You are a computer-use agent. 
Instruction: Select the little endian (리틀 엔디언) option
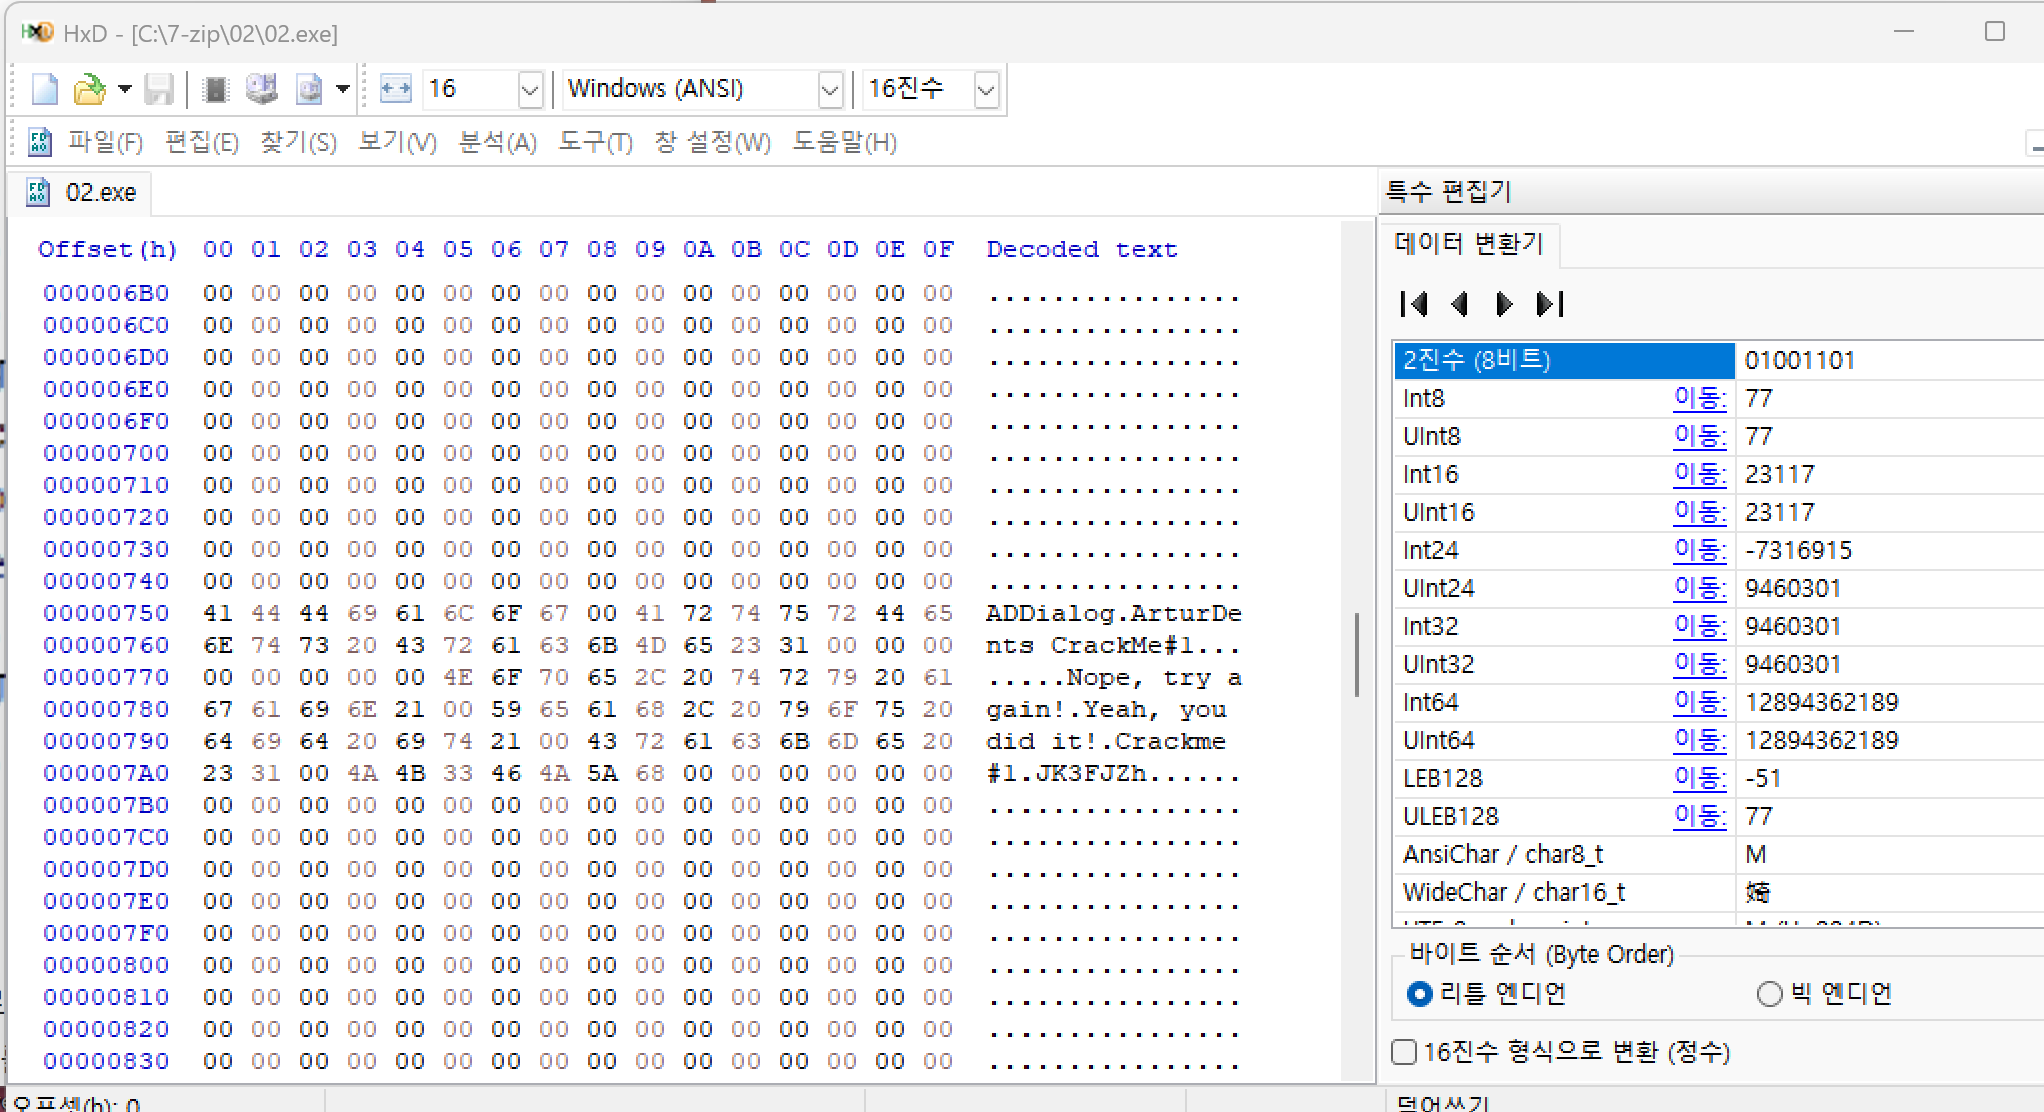point(1419,994)
